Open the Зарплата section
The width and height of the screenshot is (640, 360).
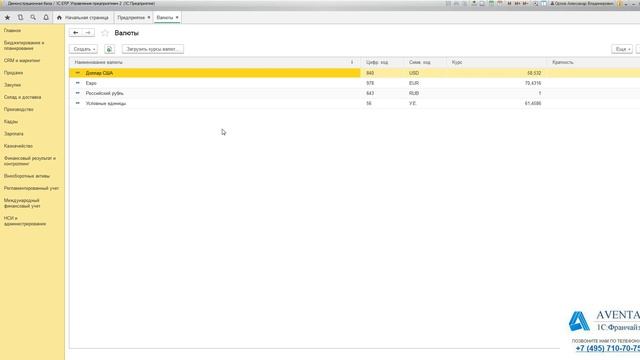point(14,134)
